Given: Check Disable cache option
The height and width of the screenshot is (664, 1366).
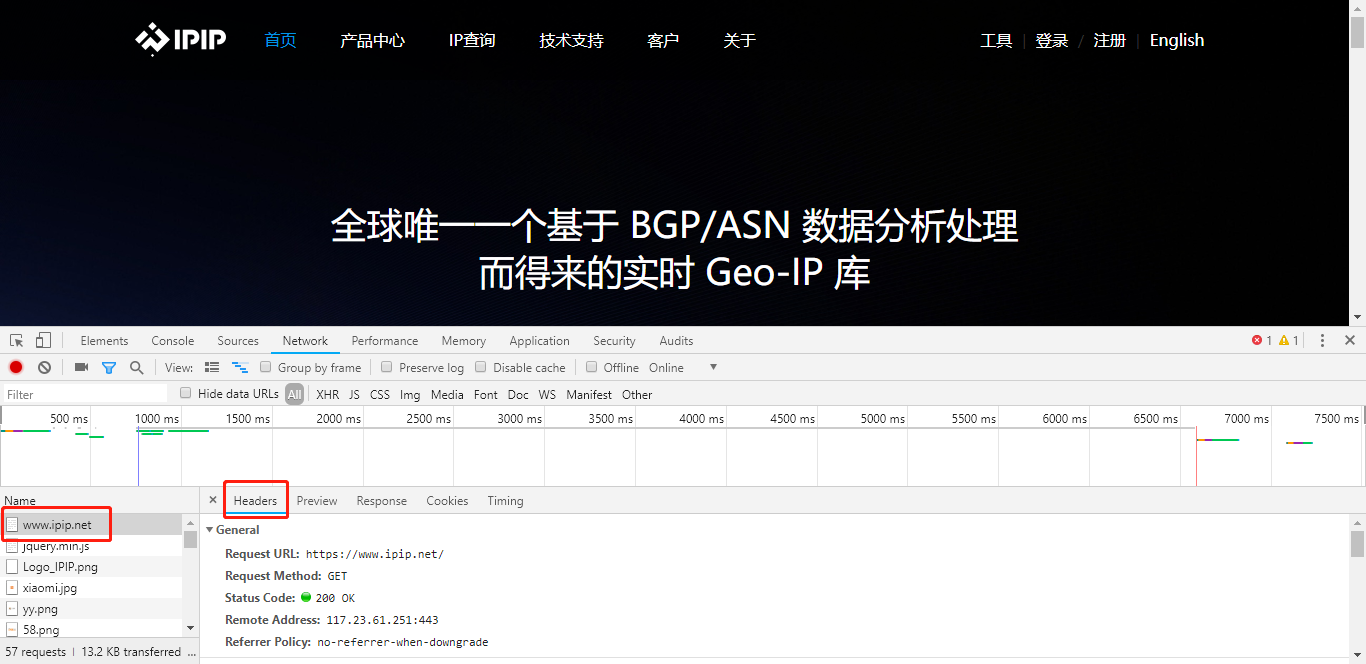Looking at the screenshot, I should [x=481, y=367].
